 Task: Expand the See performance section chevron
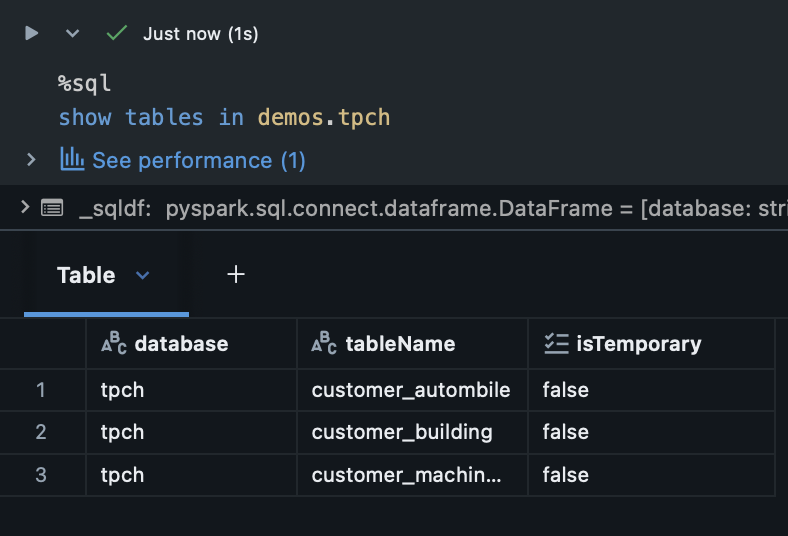point(31,159)
